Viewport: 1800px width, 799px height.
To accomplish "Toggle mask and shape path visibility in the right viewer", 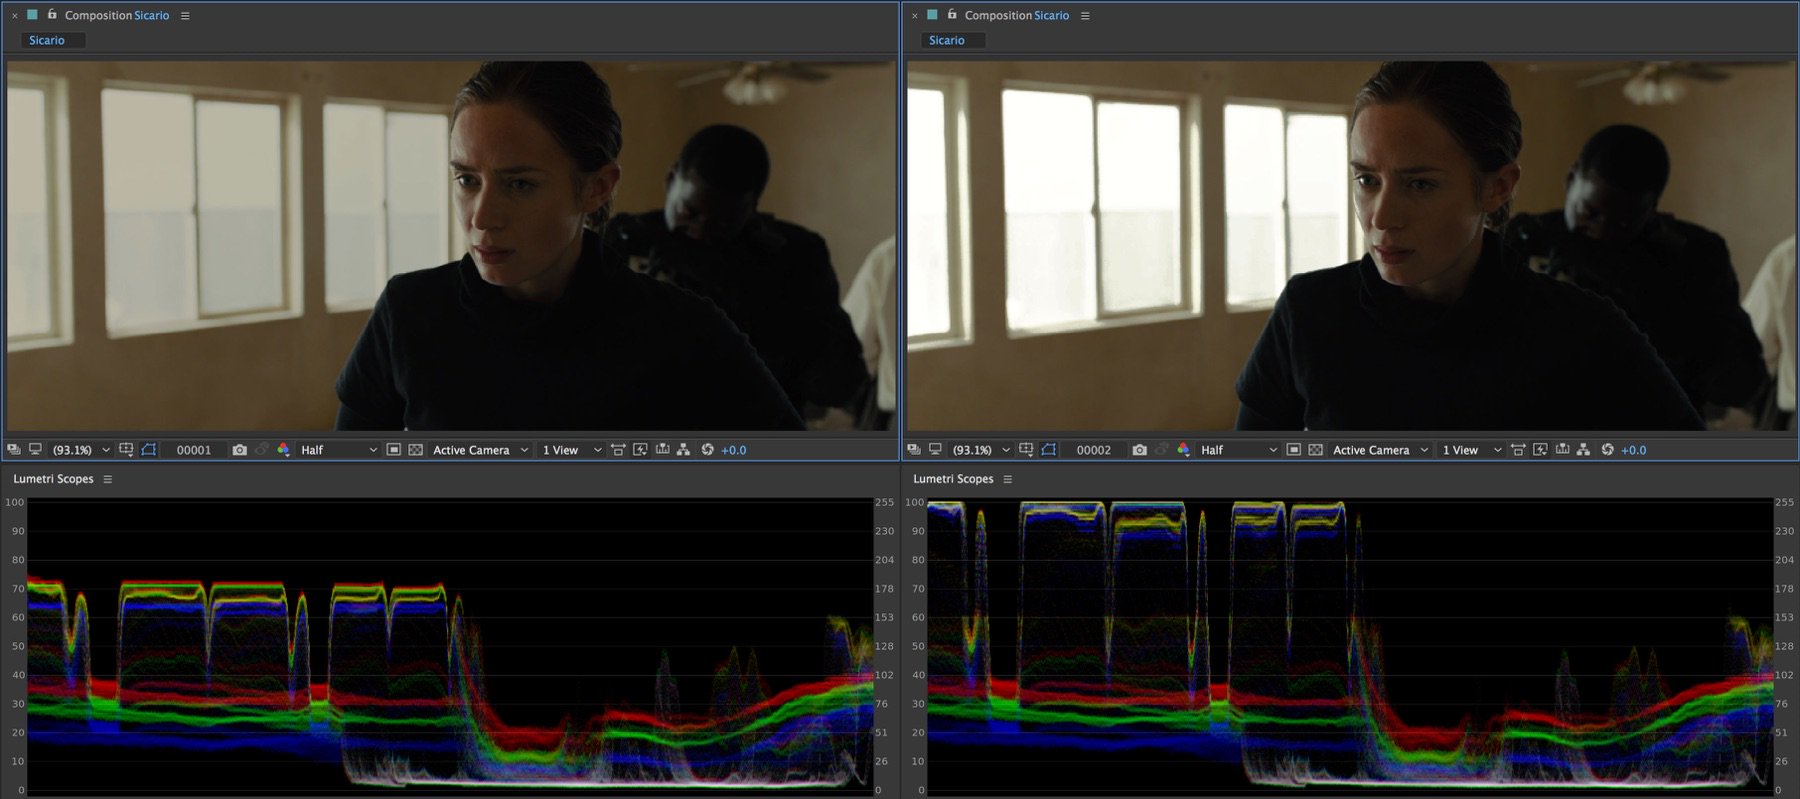I will [x=1048, y=450].
